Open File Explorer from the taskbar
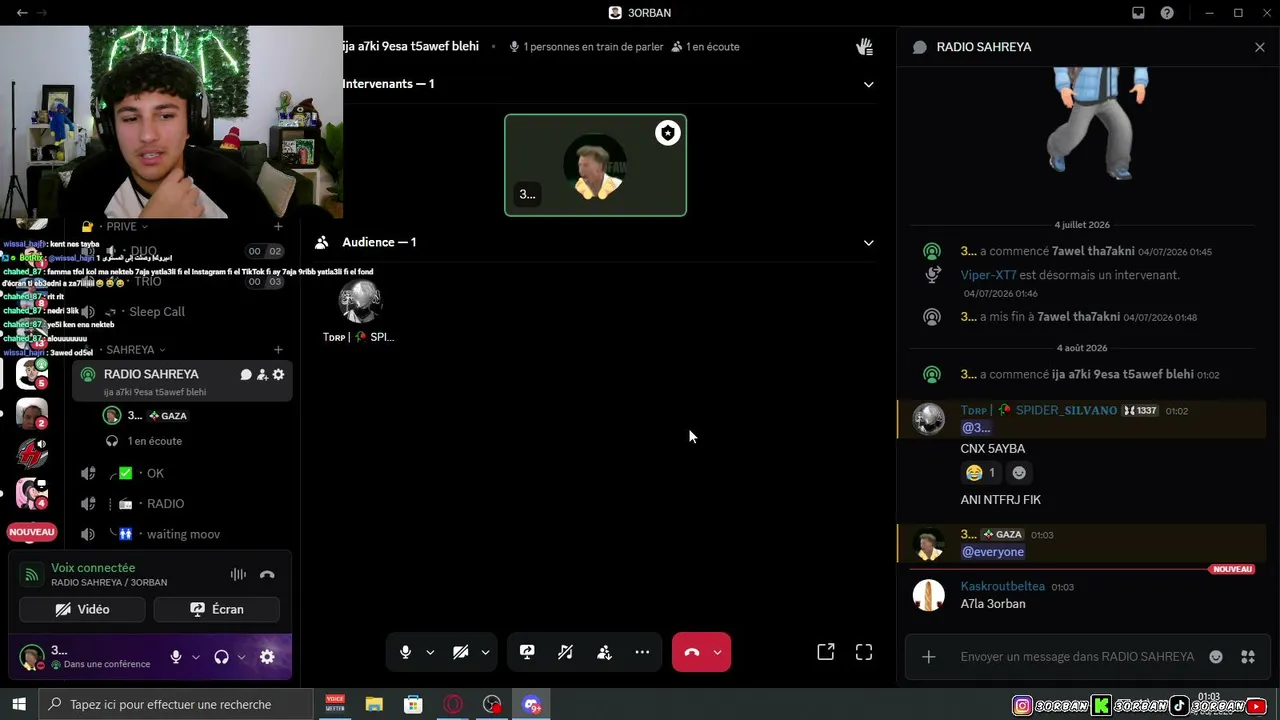Viewport: 1280px width, 720px height. click(x=374, y=704)
